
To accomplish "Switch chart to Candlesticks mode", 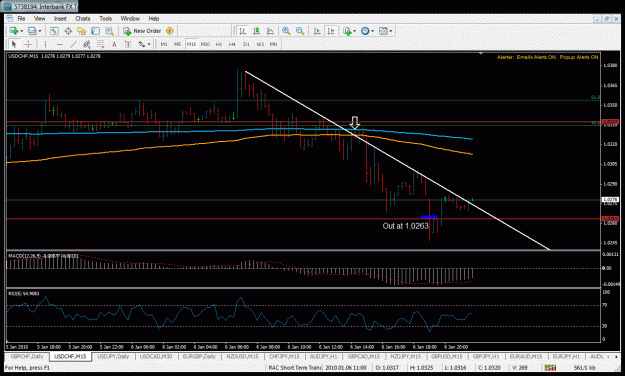I will (x=256, y=31).
